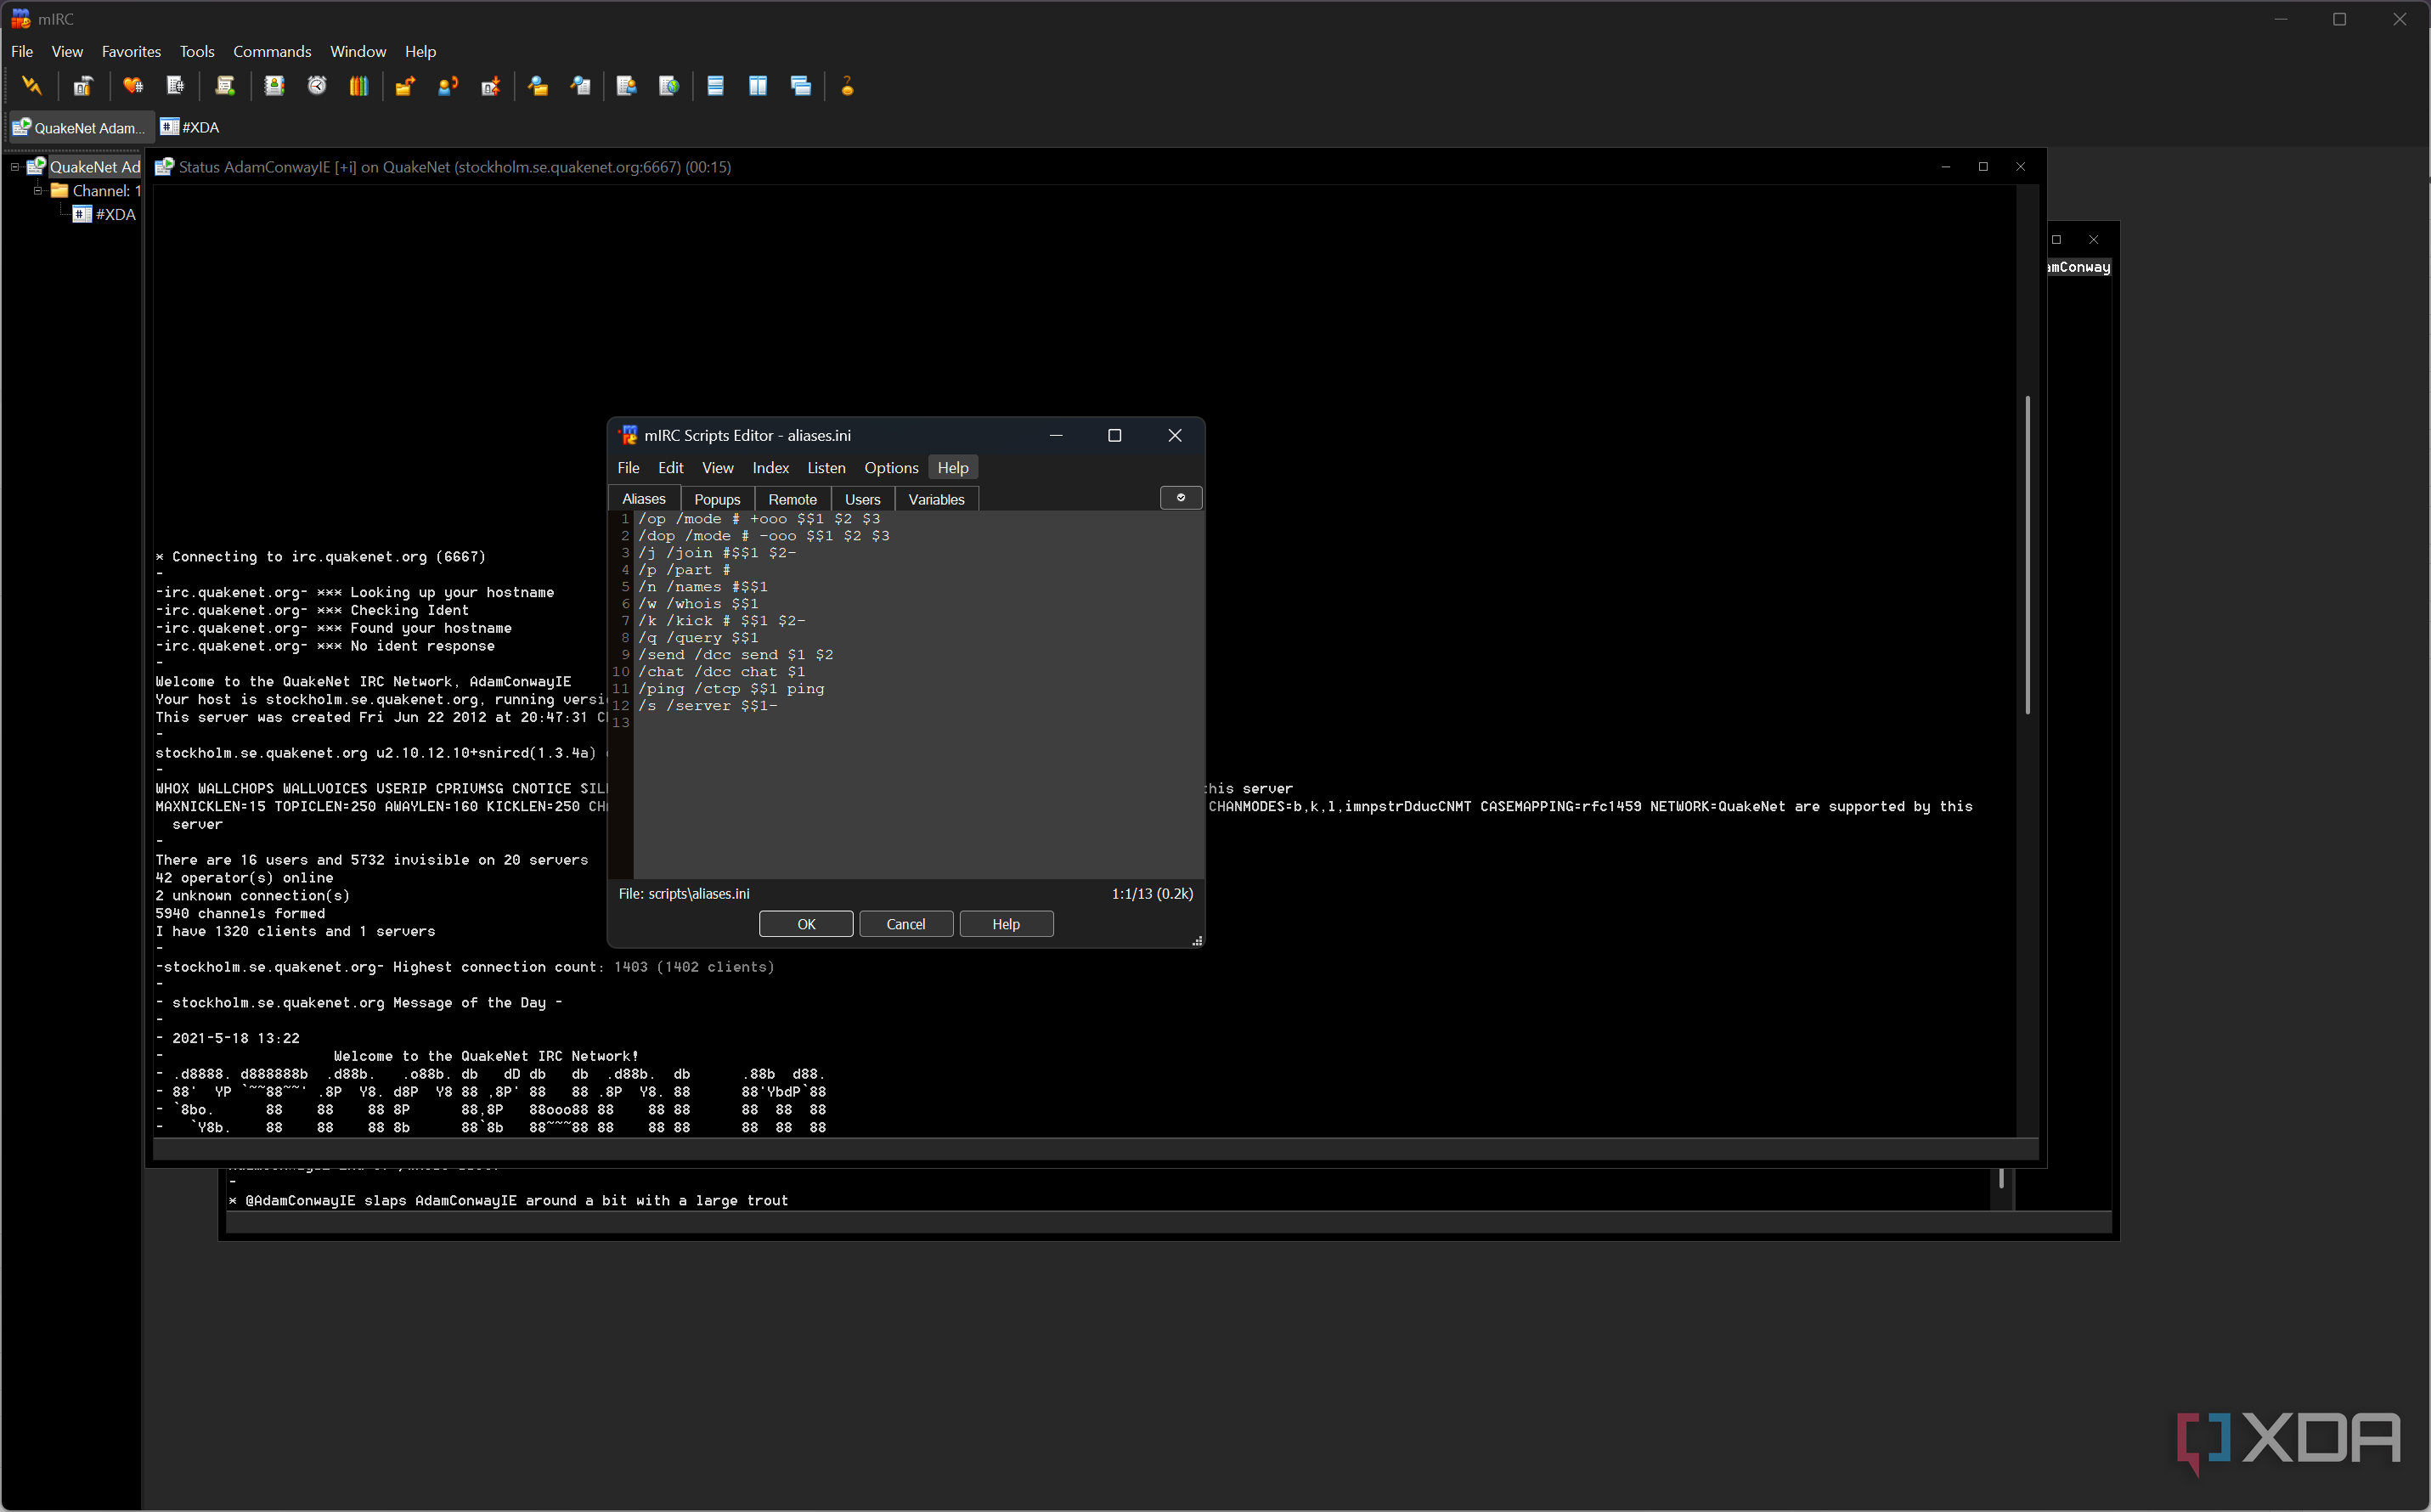Click the Help button in Scripts Editor
Viewport: 2431px width, 1512px height.
coord(1006,924)
